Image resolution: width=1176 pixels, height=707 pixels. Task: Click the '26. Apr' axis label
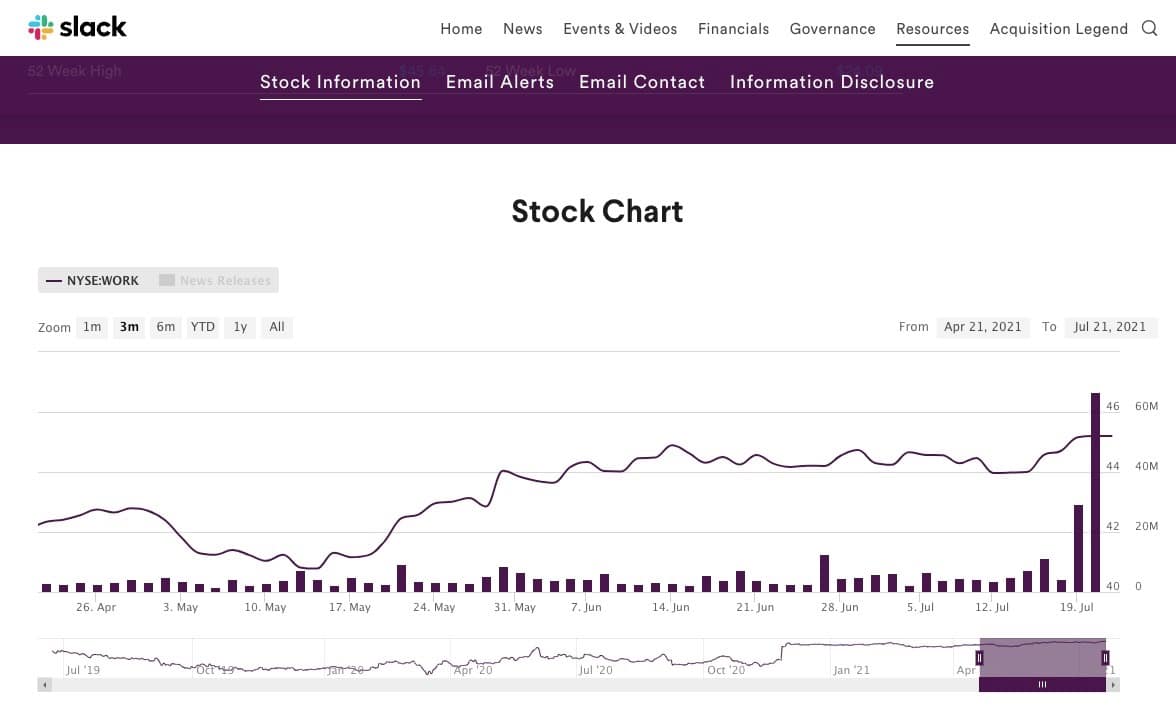click(96, 607)
